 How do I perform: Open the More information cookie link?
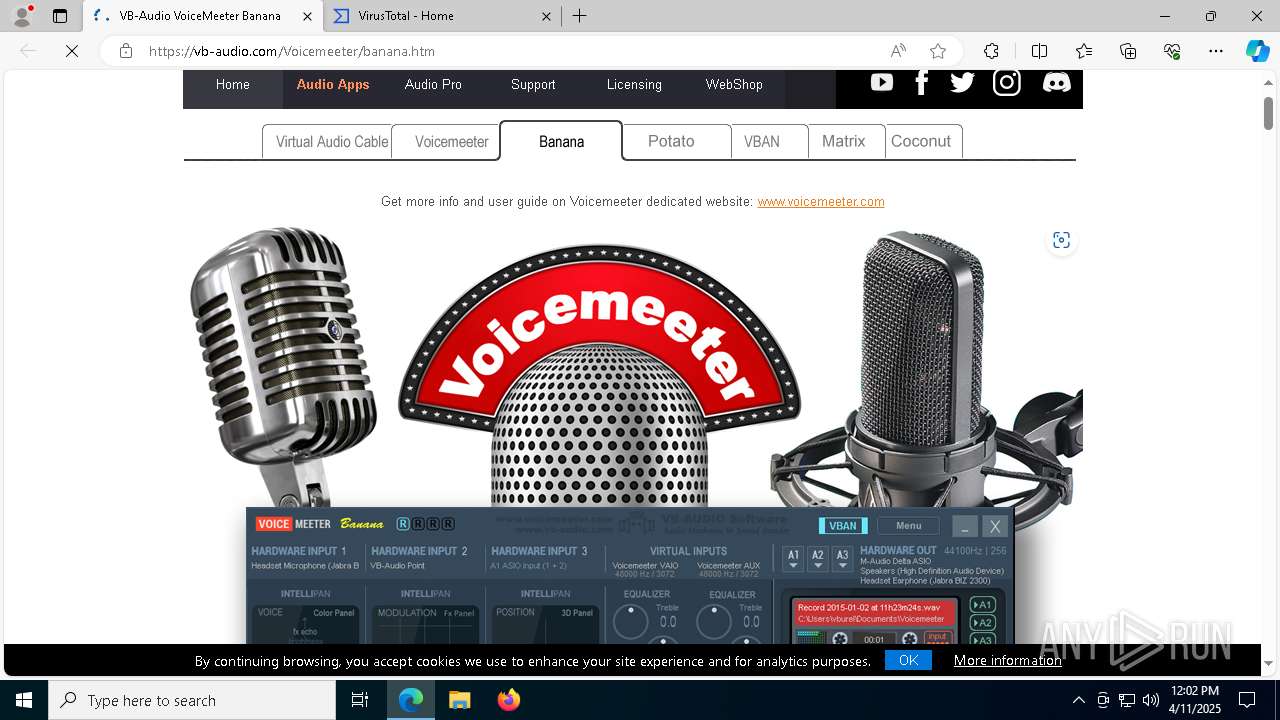tap(1008, 660)
